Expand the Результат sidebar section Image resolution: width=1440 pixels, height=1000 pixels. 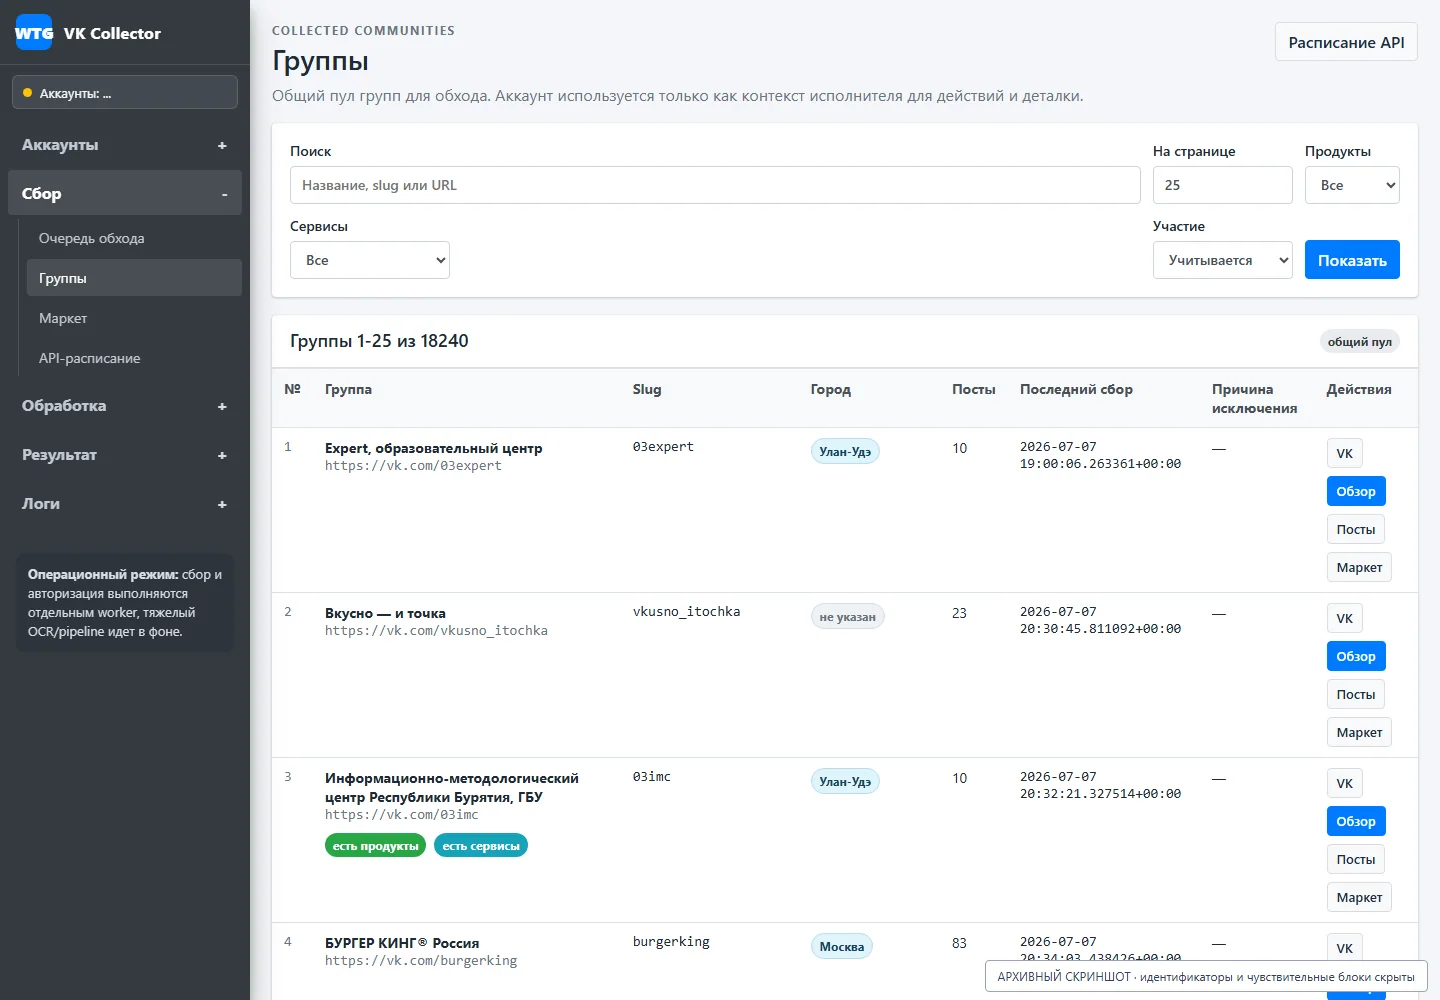(125, 455)
